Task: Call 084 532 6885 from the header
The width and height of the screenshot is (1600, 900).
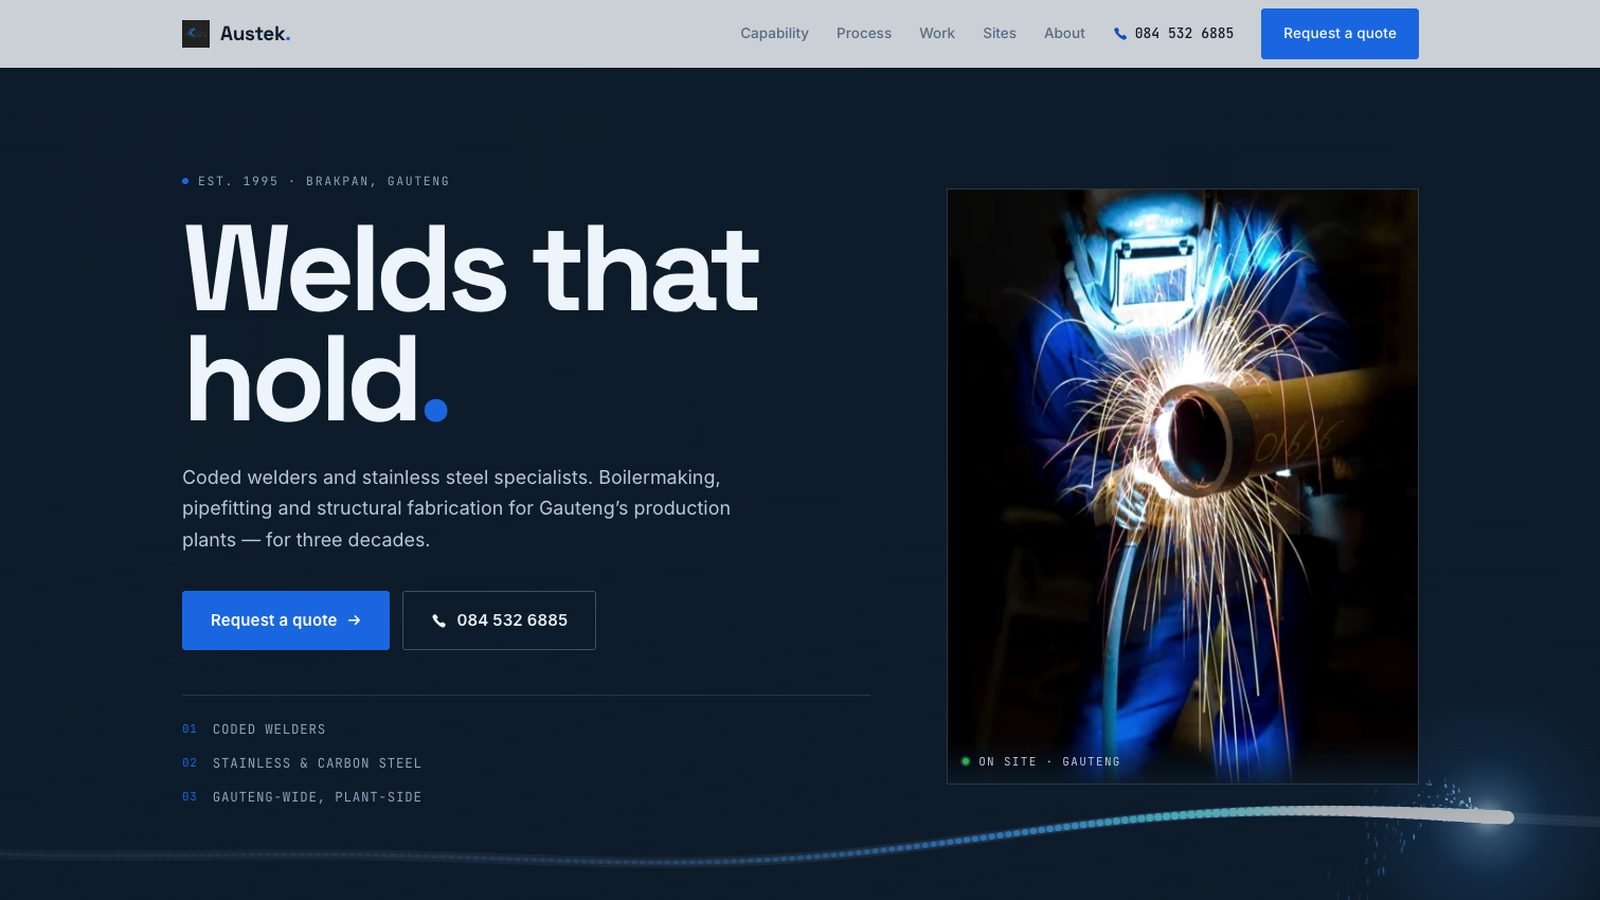Action: (x=1174, y=34)
